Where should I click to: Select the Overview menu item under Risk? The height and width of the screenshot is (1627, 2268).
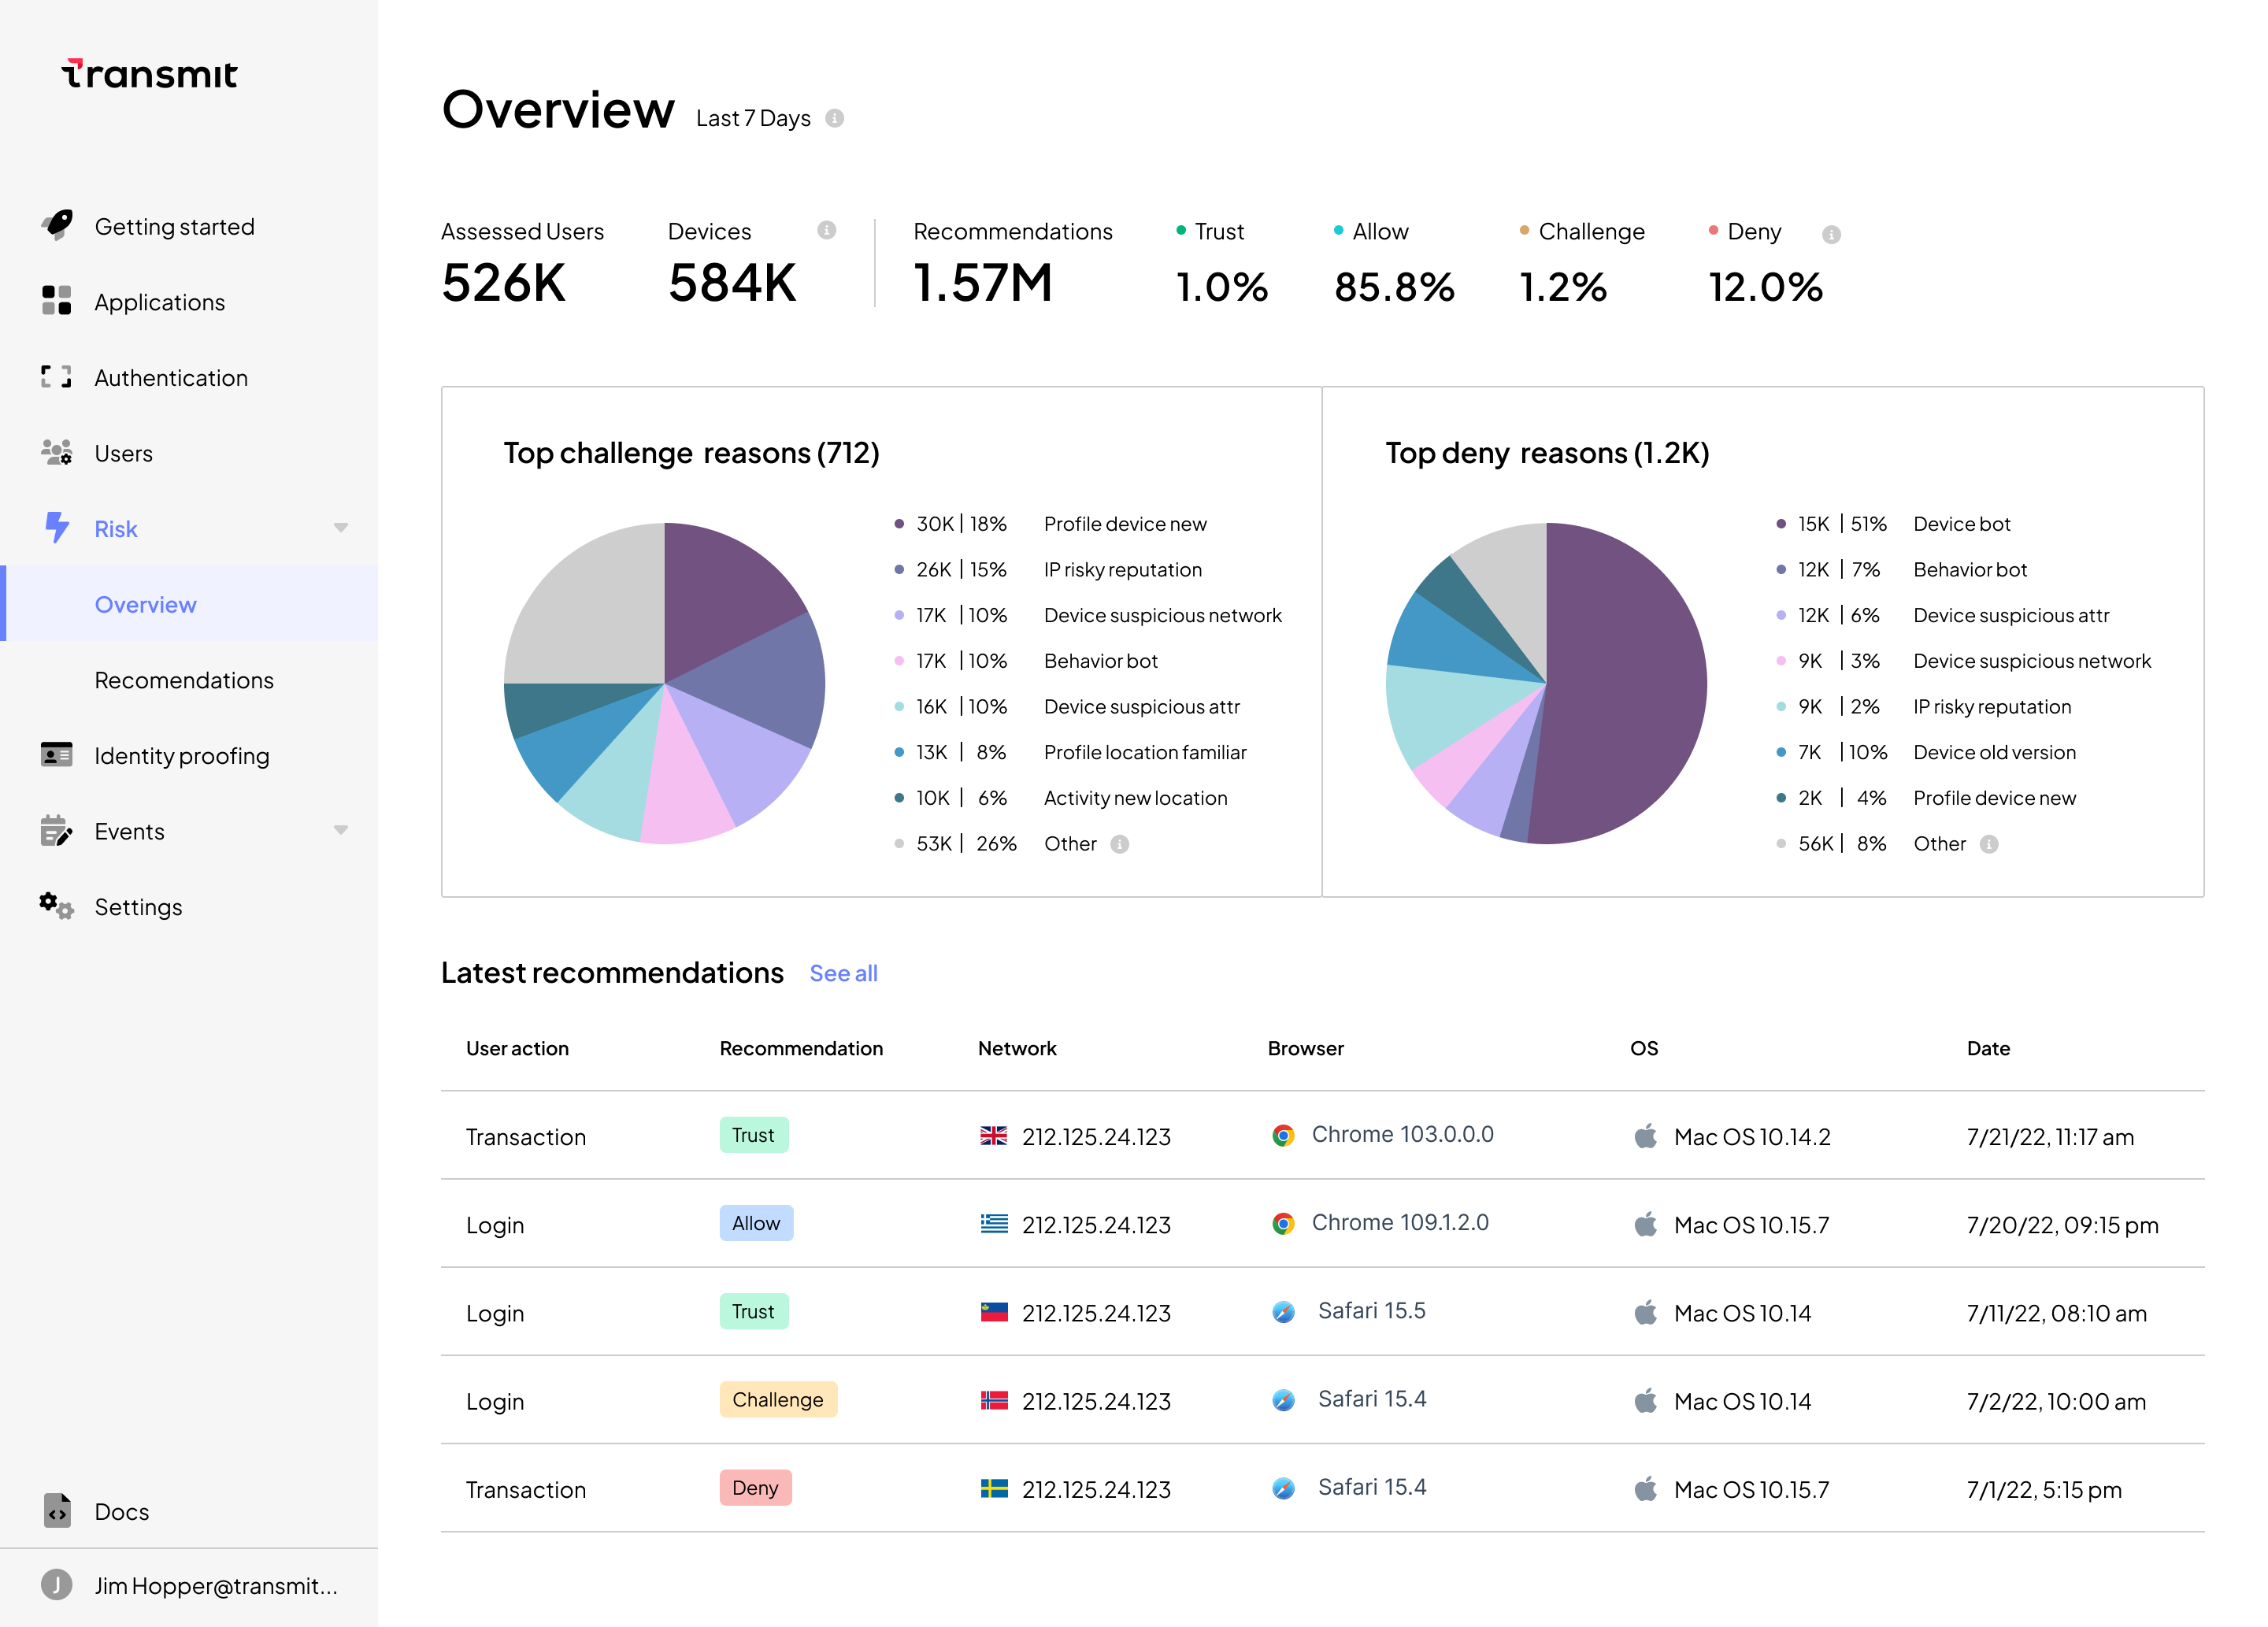146,602
